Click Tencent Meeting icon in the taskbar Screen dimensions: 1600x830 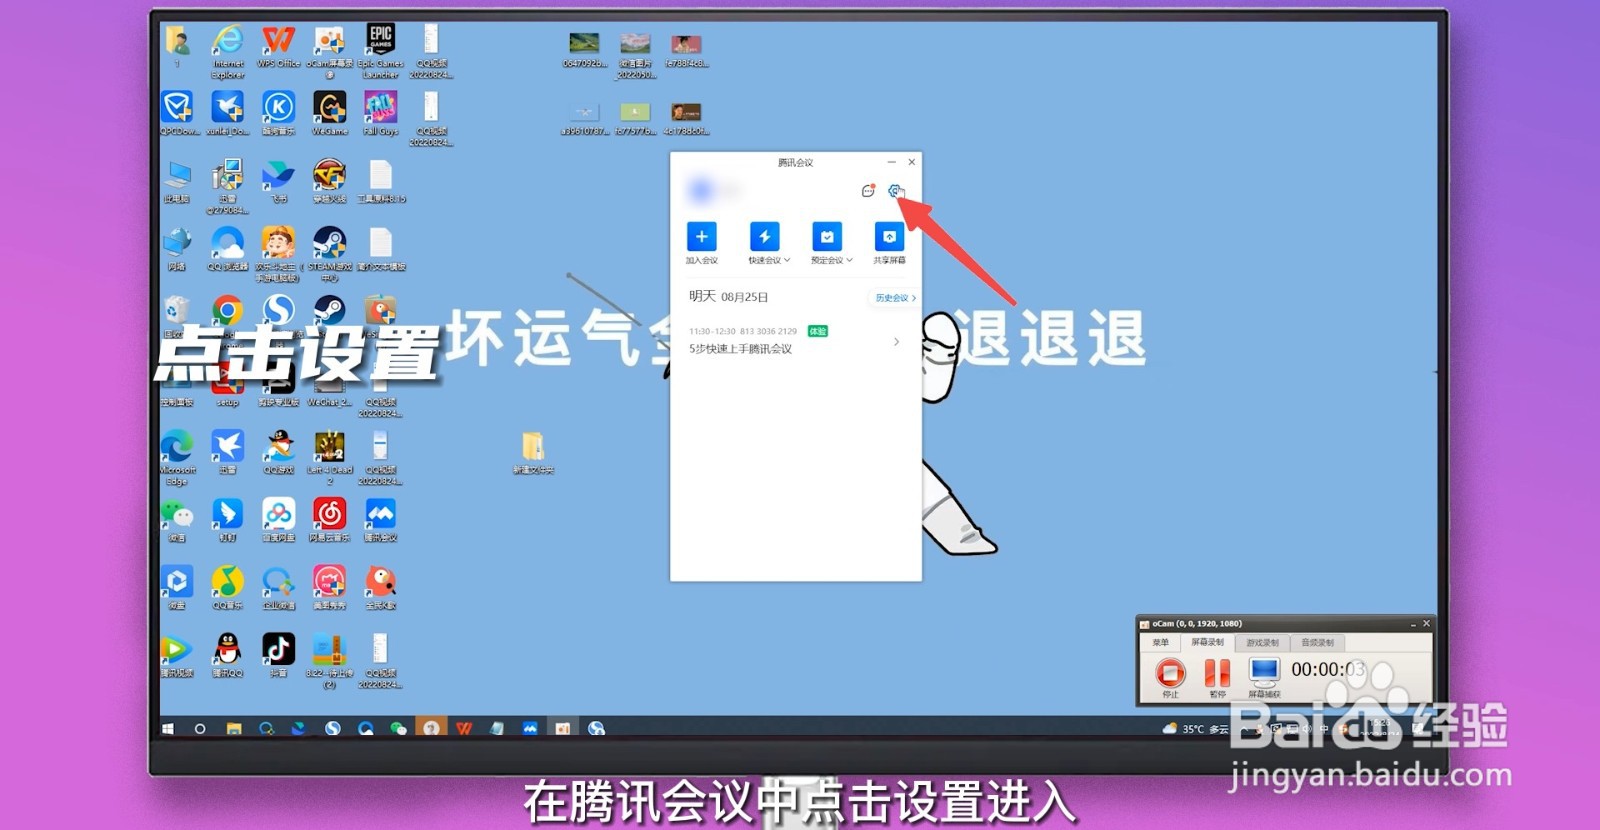tap(530, 728)
